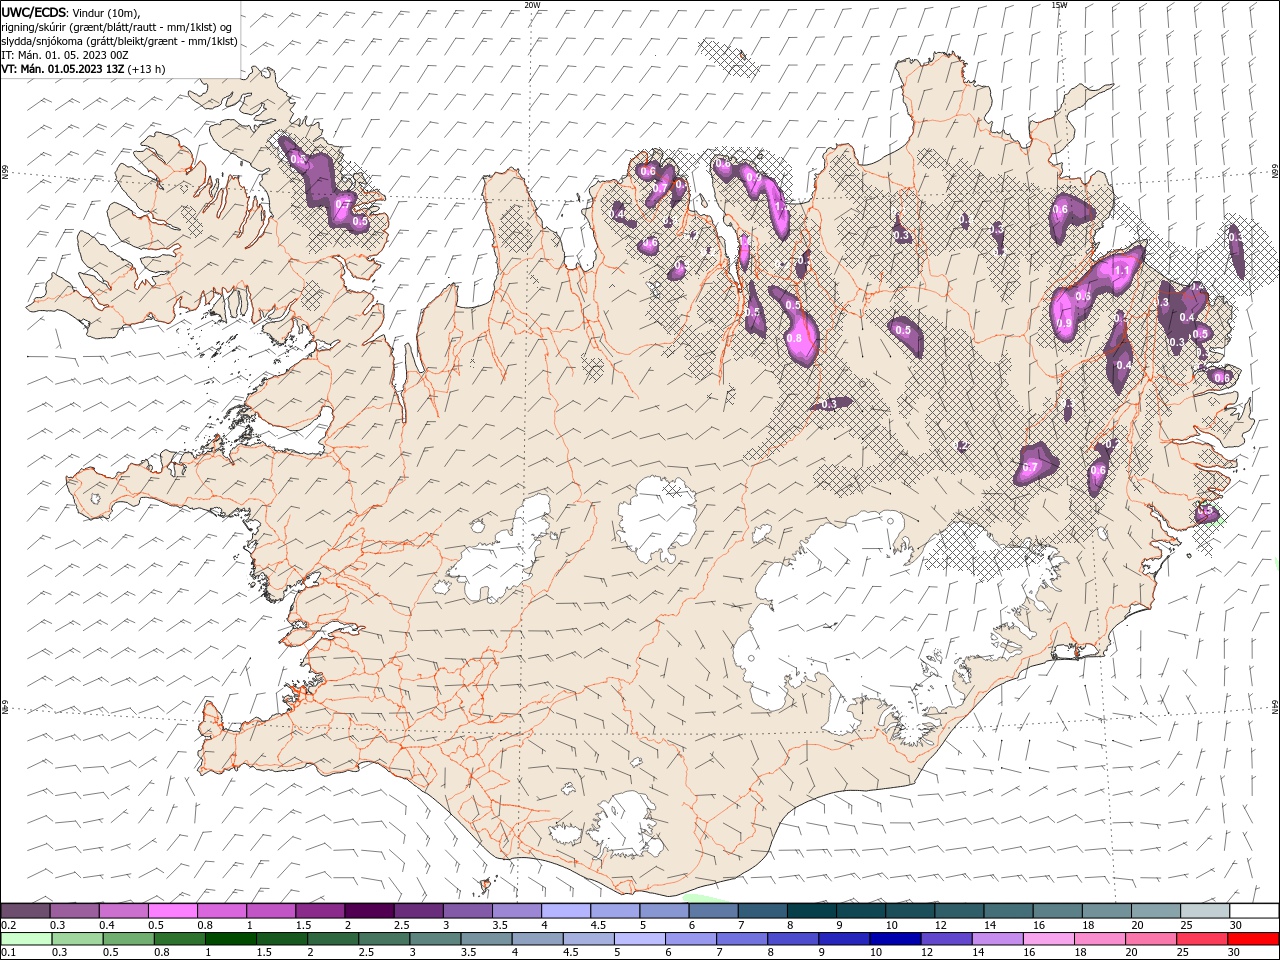Click the white Hofsjökull glacier in central Iceland

658,518
